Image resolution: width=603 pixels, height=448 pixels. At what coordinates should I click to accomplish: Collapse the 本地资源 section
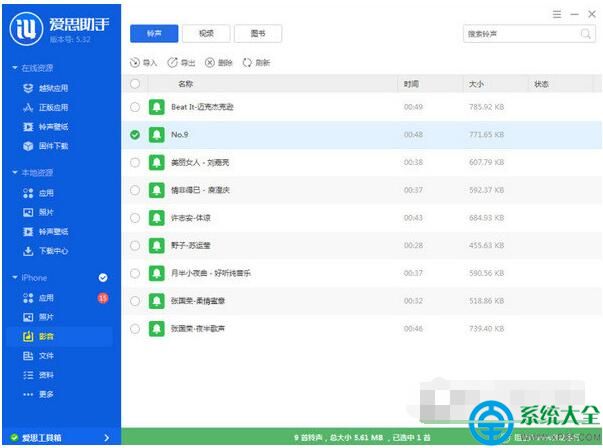point(15,172)
